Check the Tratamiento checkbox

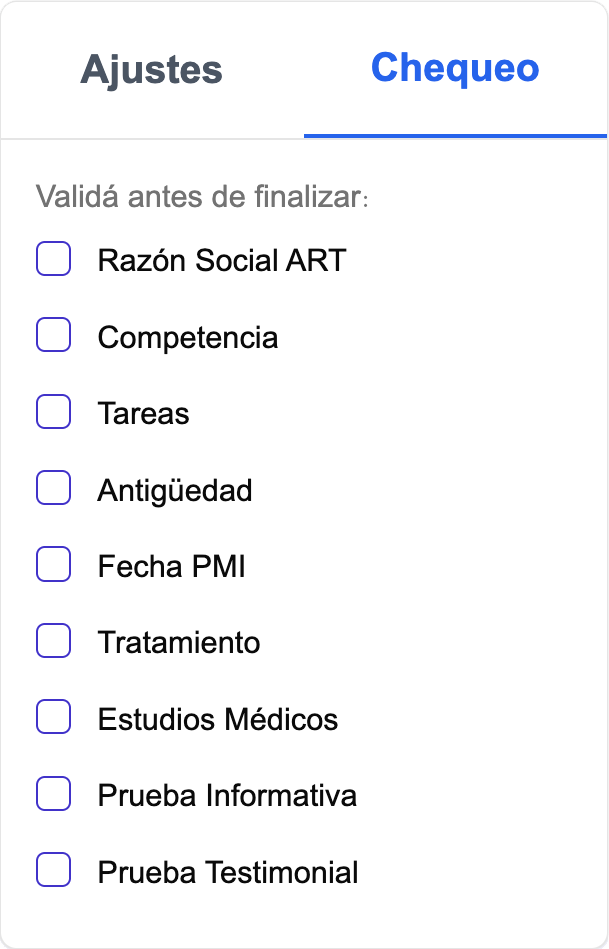[x=53, y=641]
